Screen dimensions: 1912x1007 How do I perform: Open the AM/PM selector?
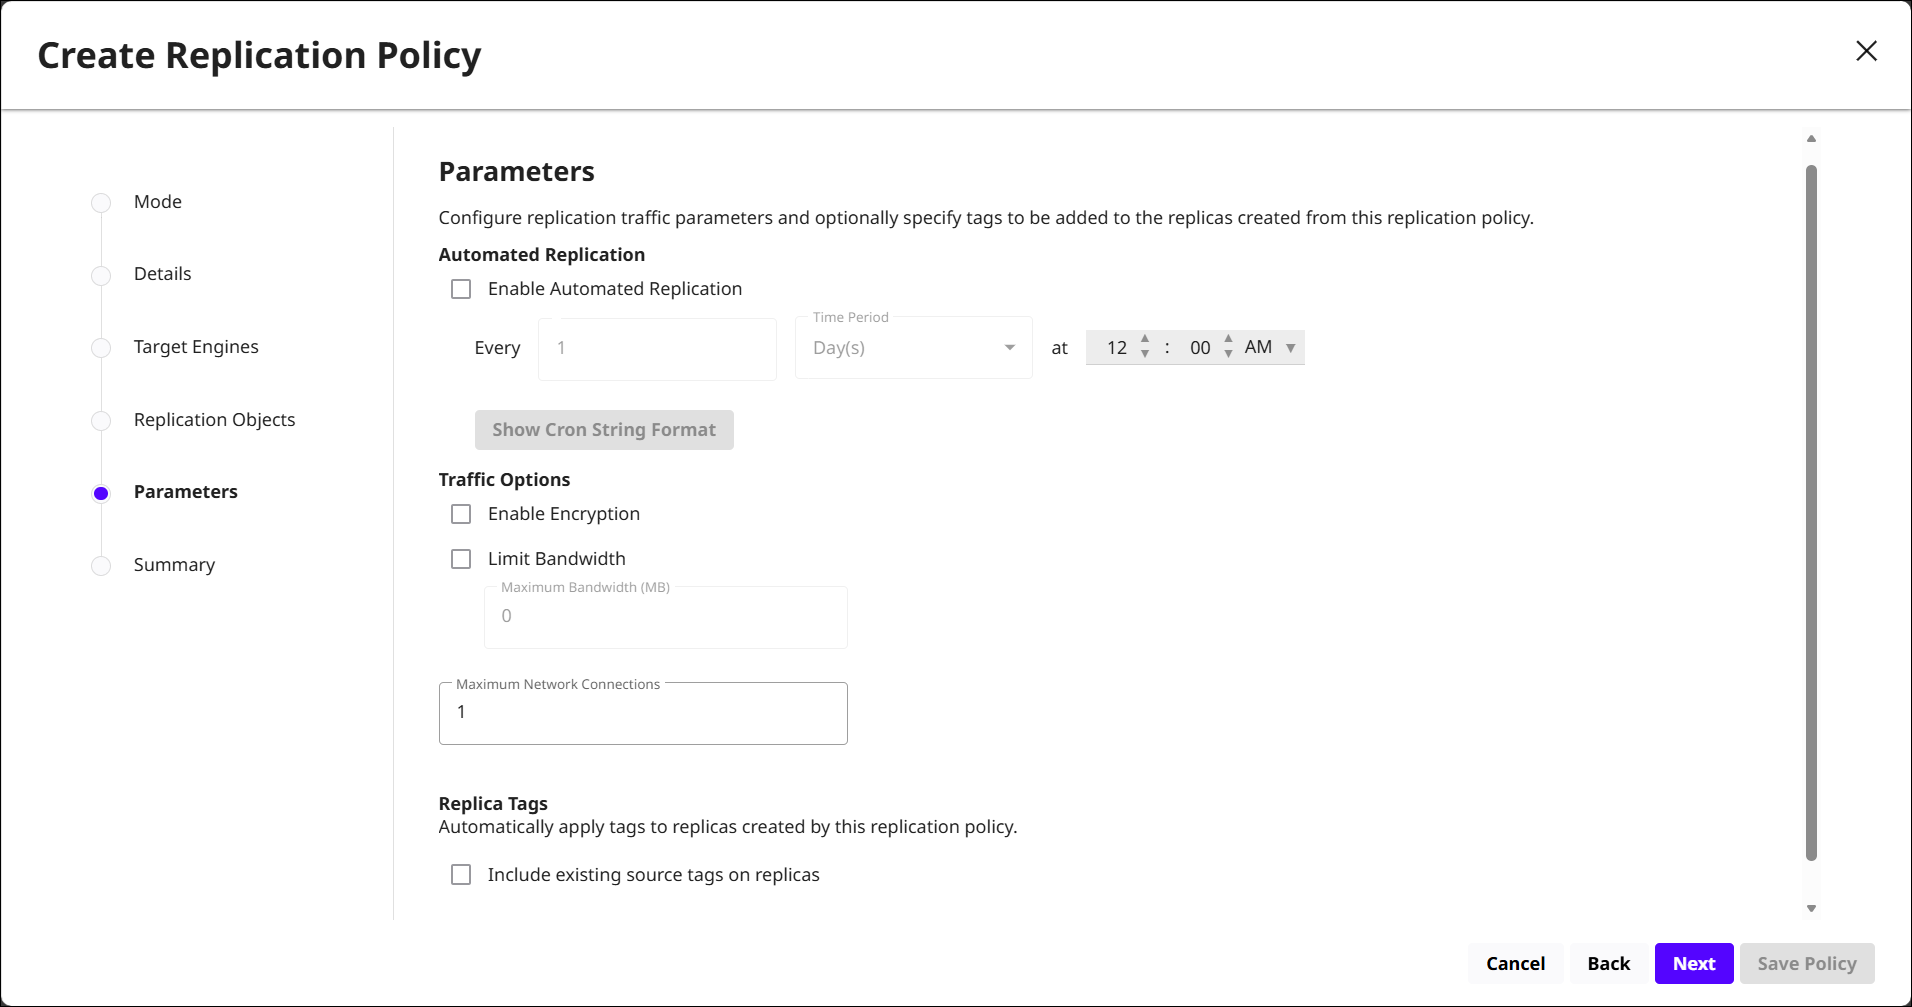click(x=1270, y=348)
